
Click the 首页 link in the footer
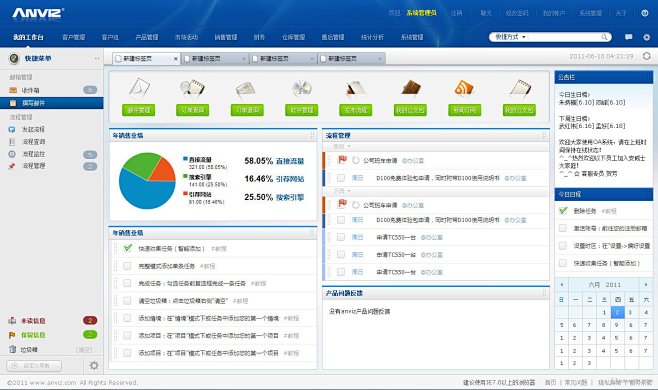coord(550,382)
